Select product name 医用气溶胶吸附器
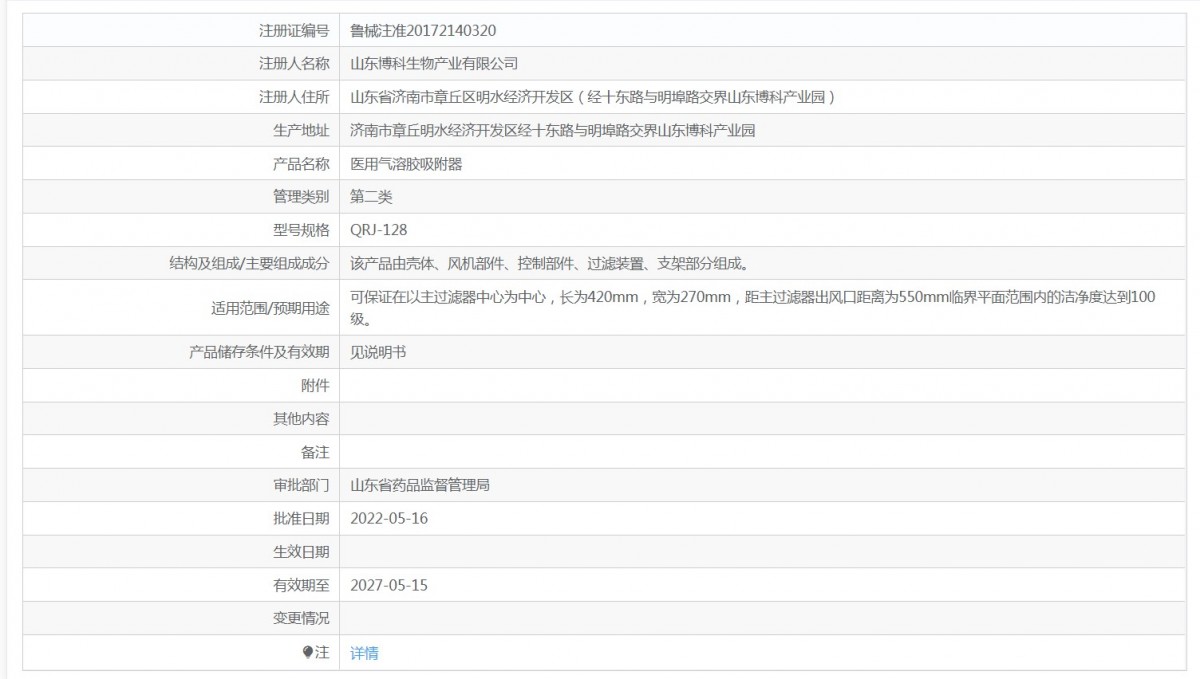This screenshot has height=679, width=1200. point(406,164)
